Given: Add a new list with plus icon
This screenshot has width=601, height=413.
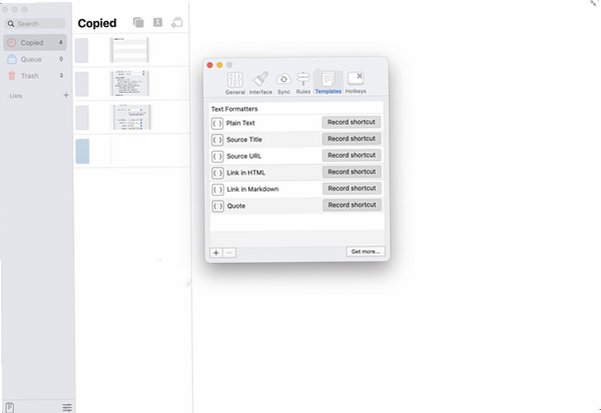Looking at the screenshot, I should (66, 95).
